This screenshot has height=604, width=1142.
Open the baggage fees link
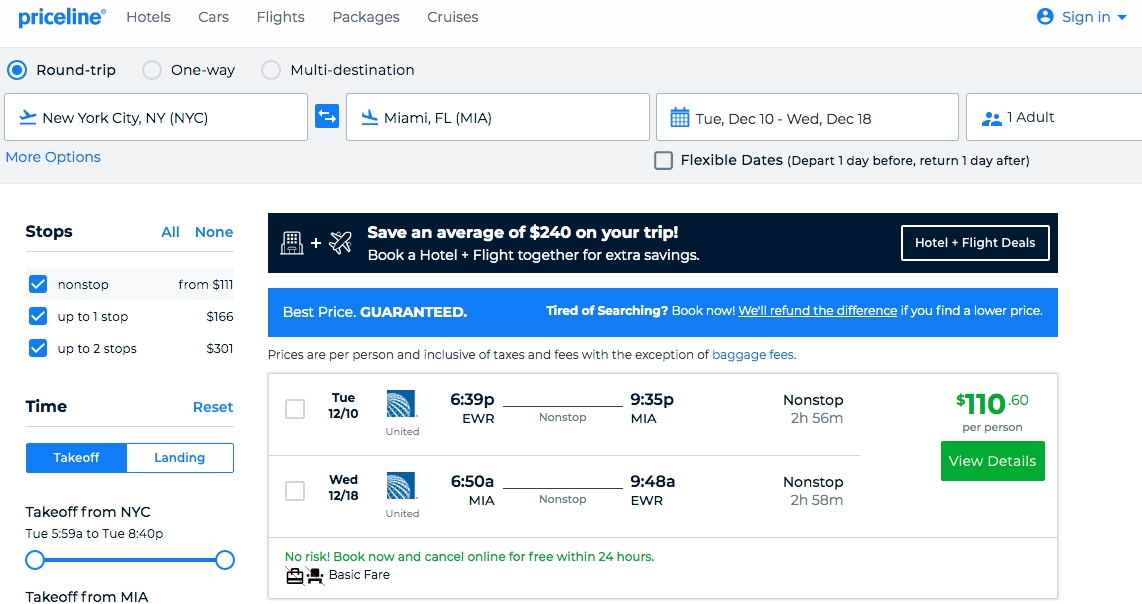753,355
